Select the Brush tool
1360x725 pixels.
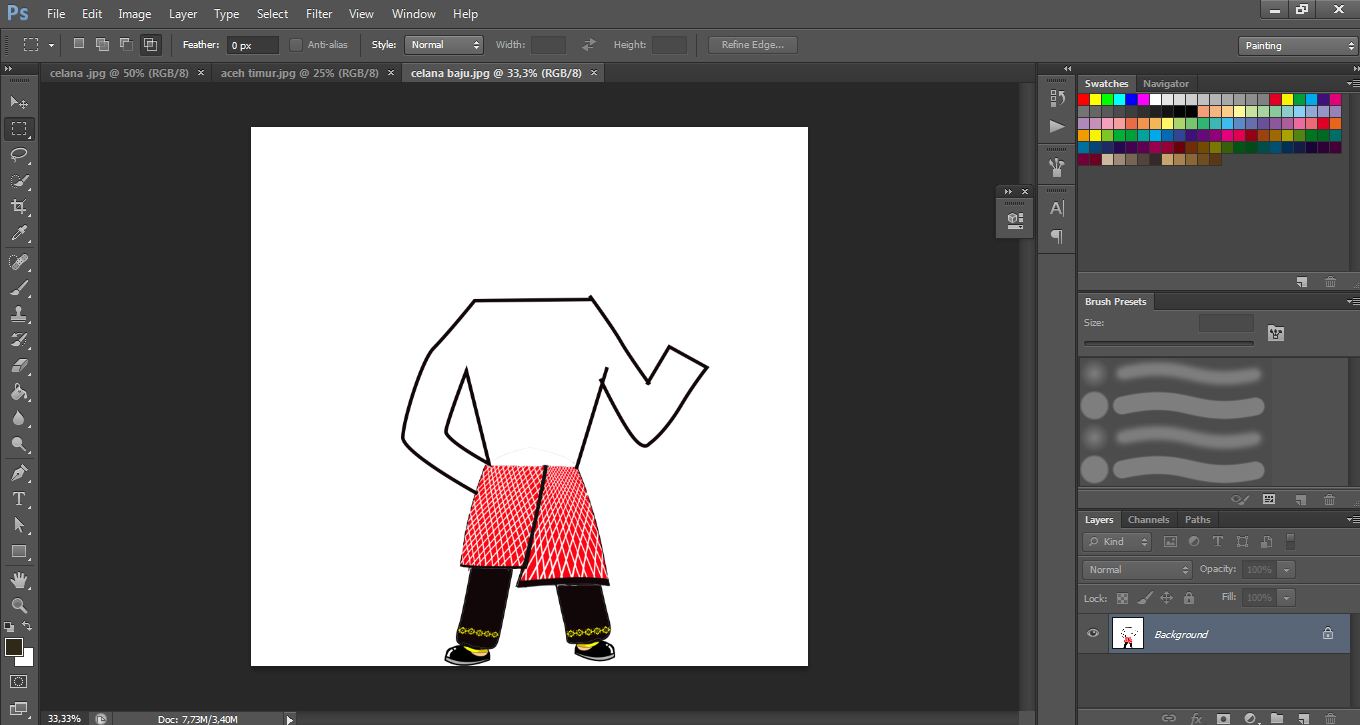coord(19,288)
